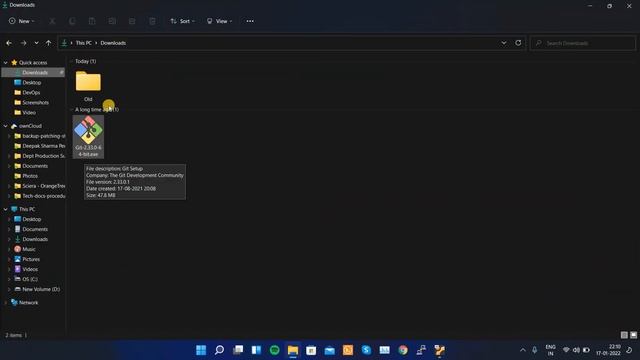Open taskbar Search
This screenshot has width=640, height=360.
[219, 350]
